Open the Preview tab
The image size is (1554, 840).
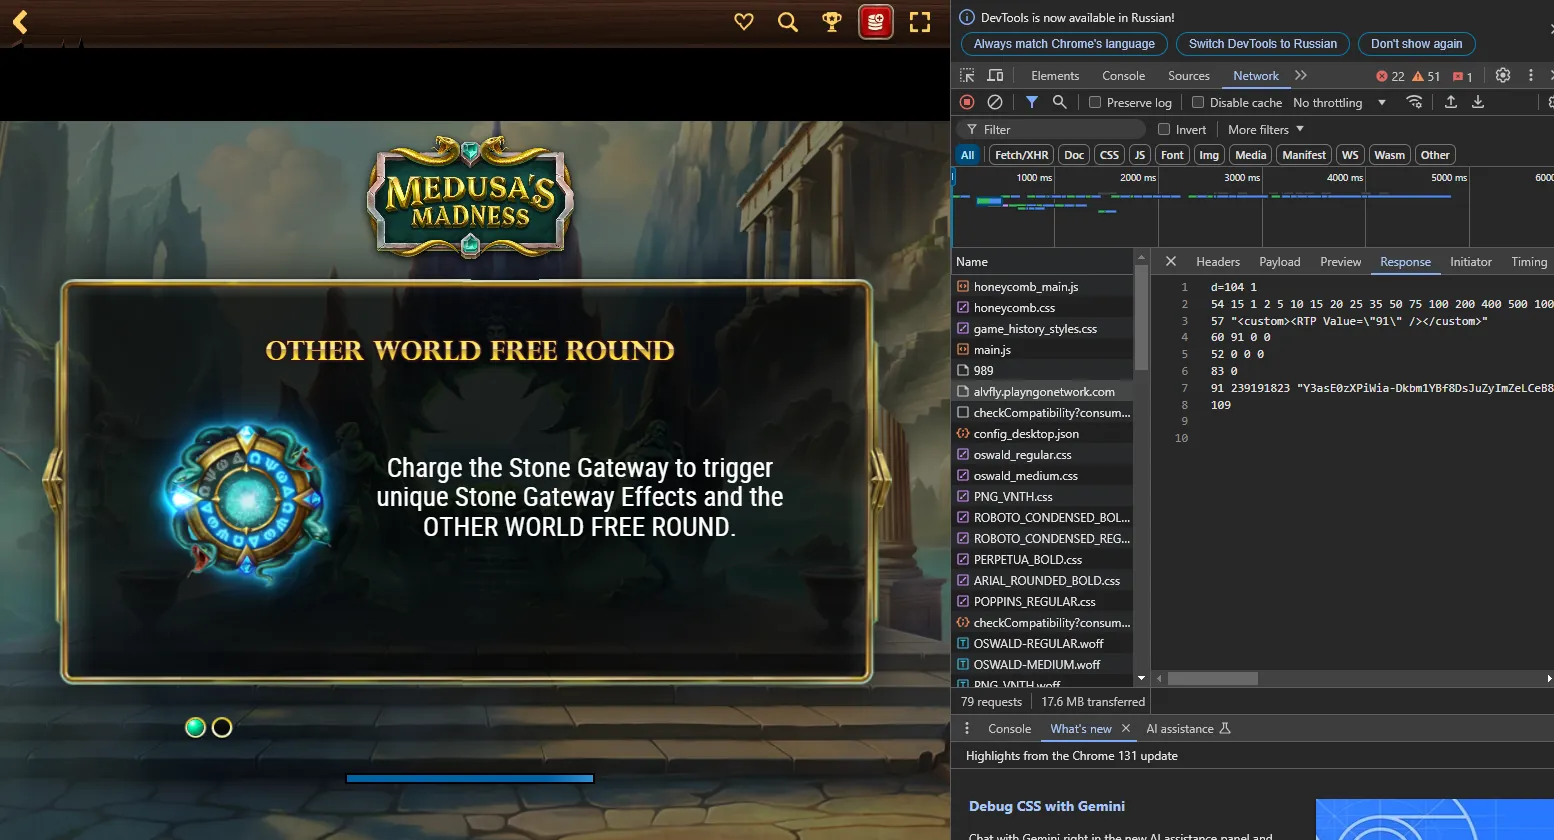point(1341,262)
